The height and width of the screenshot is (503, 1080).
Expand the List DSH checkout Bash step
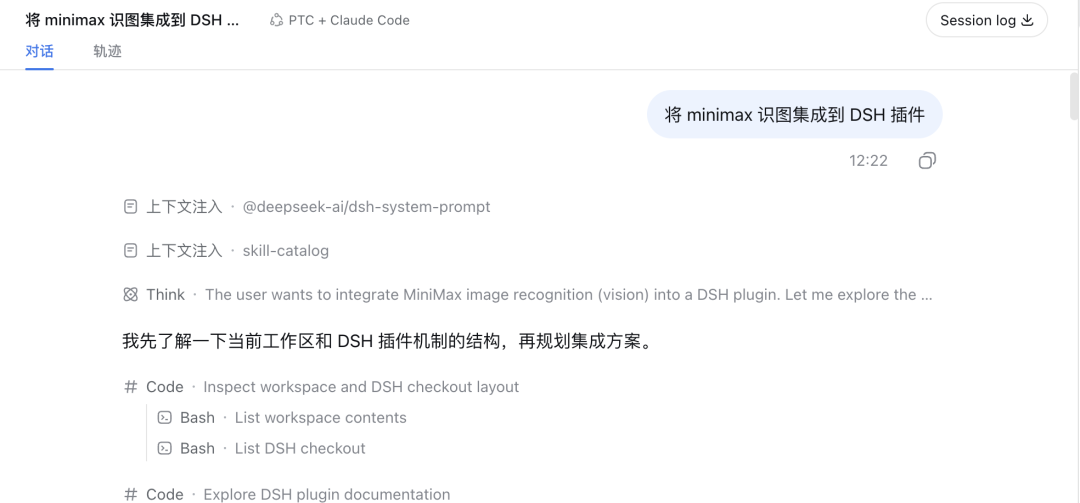[x=261, y=449]
